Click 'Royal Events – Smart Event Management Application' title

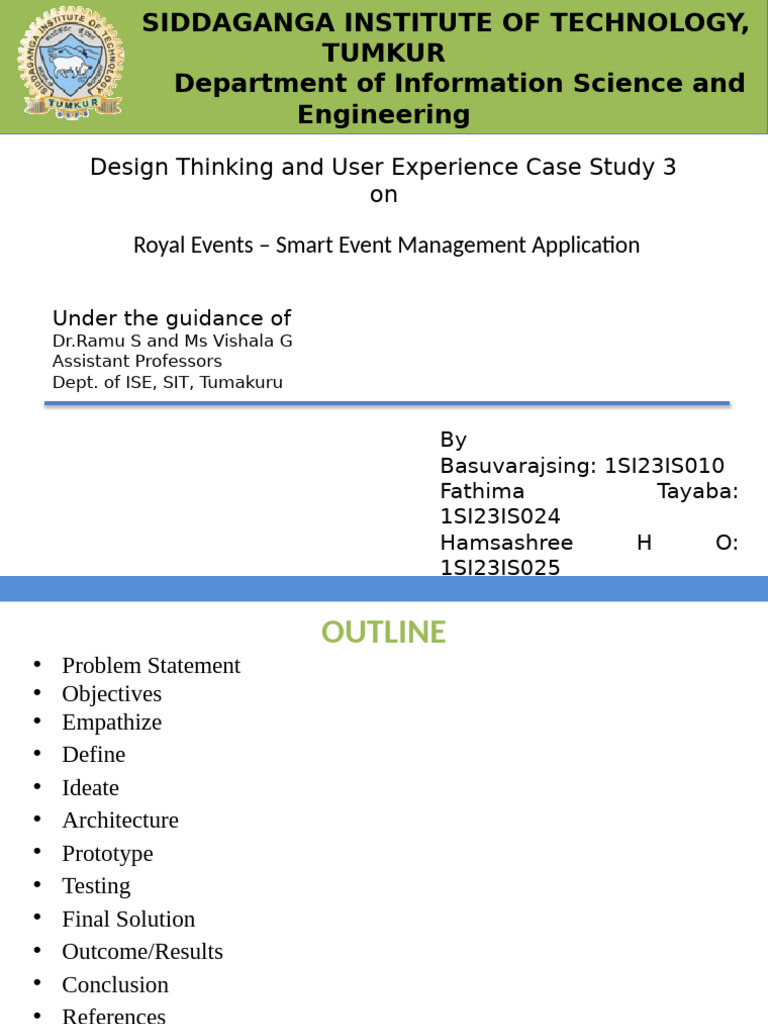tap(387, 246)
